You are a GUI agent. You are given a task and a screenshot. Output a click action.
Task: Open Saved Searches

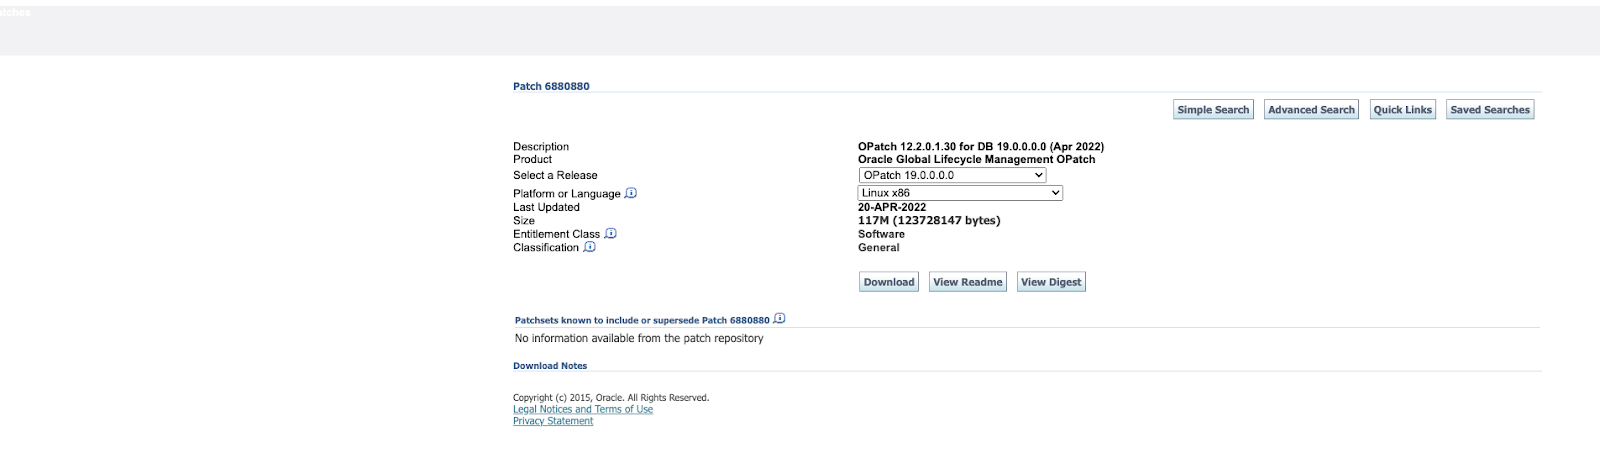click(x=1490, y=110)
